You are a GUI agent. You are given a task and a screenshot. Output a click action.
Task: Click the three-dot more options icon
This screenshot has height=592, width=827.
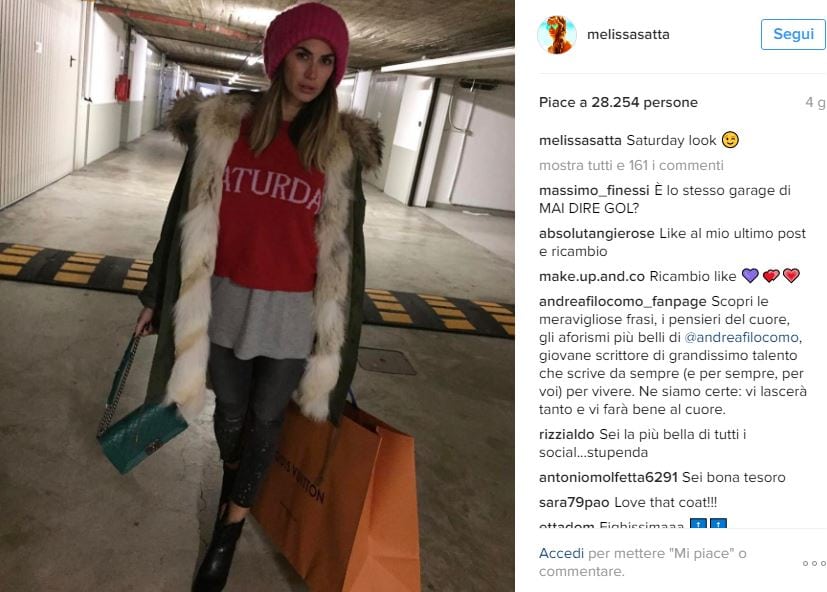(814, 564)
